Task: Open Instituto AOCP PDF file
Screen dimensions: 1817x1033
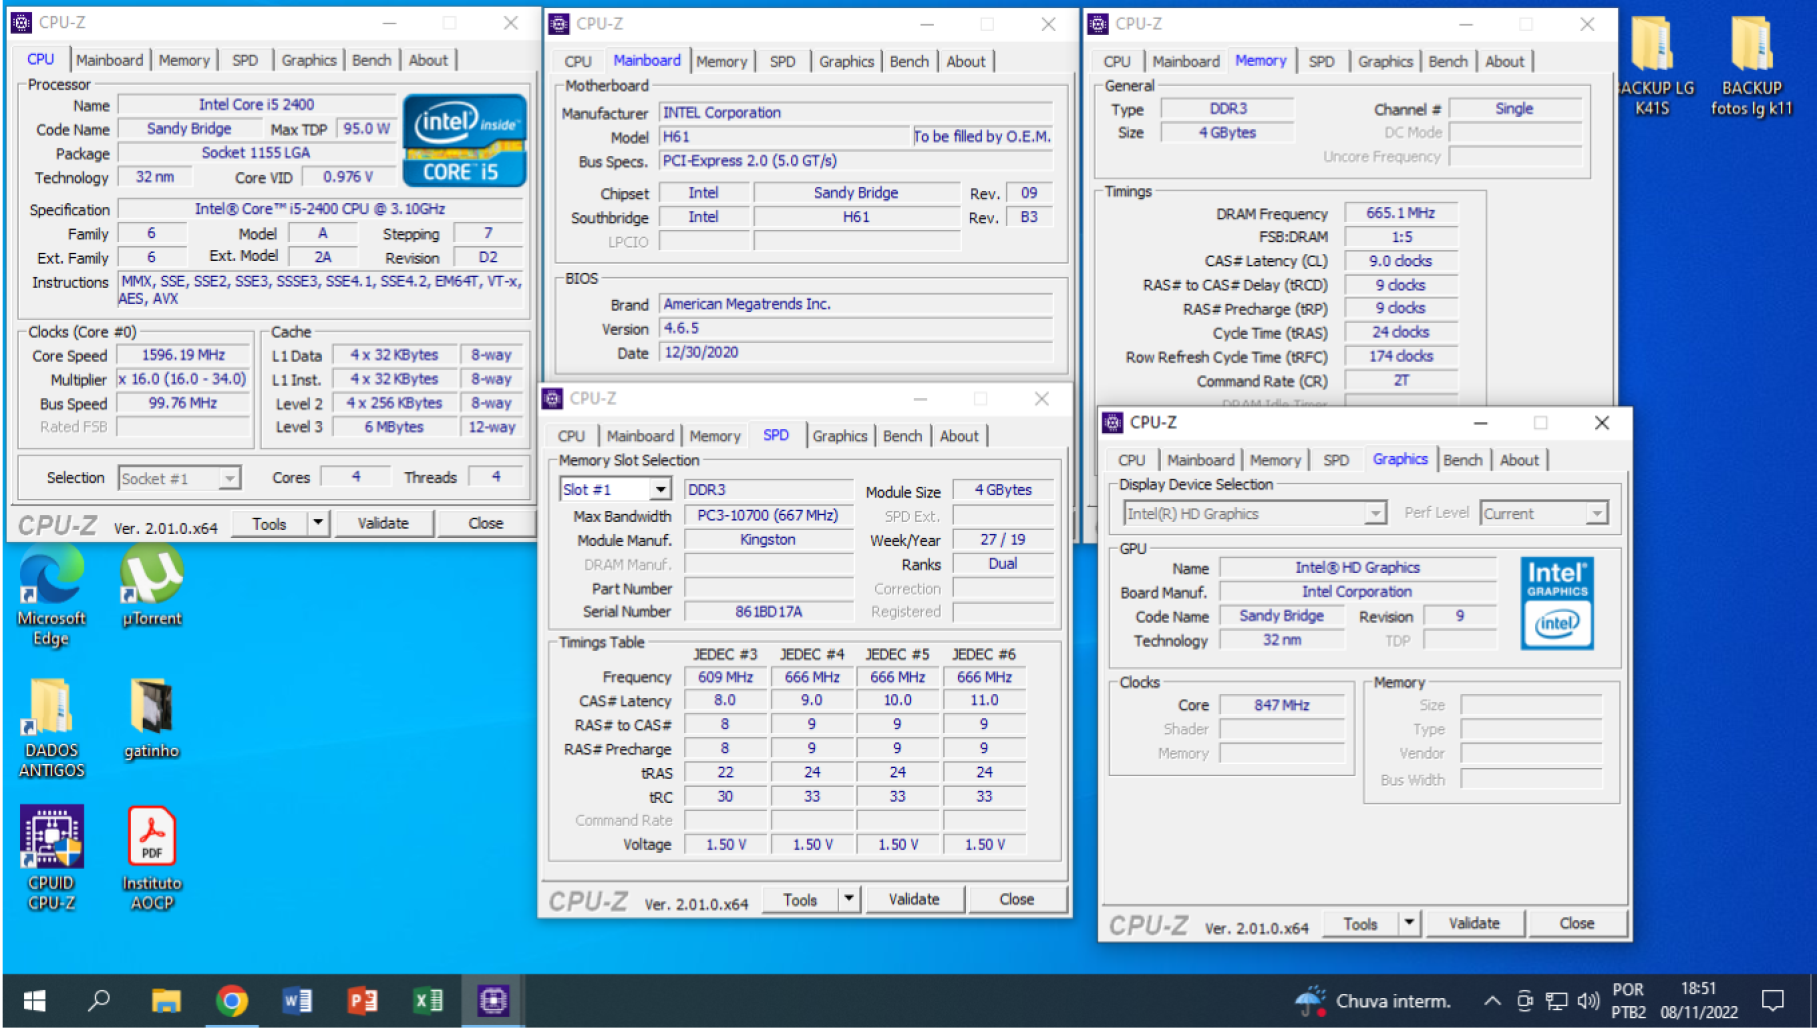Action: tap(151, 860)
